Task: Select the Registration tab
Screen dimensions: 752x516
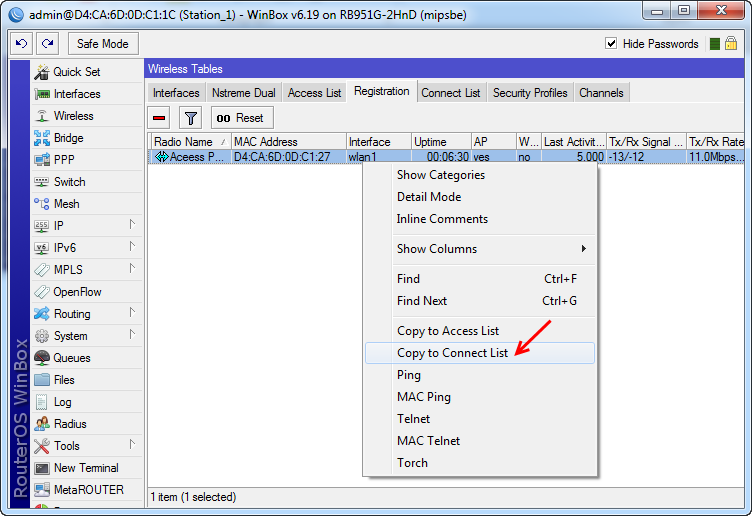Action: point(382,91)
